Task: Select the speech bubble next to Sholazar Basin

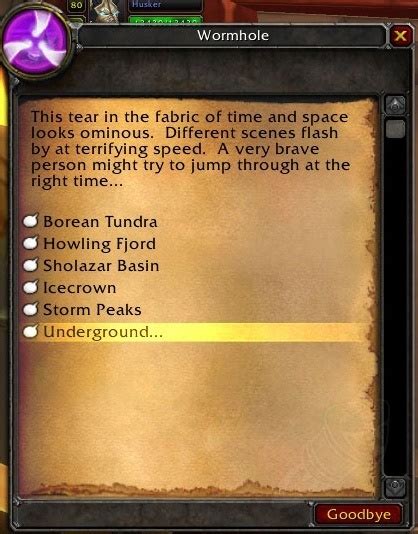Action: 31,265
